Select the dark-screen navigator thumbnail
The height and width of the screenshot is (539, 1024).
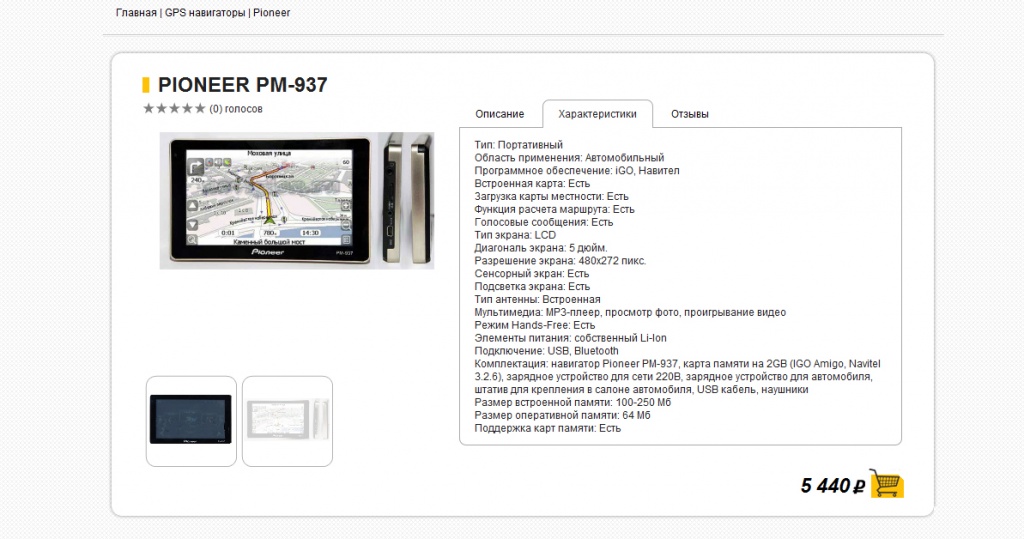pyautogui.click(x=191, y=421)
